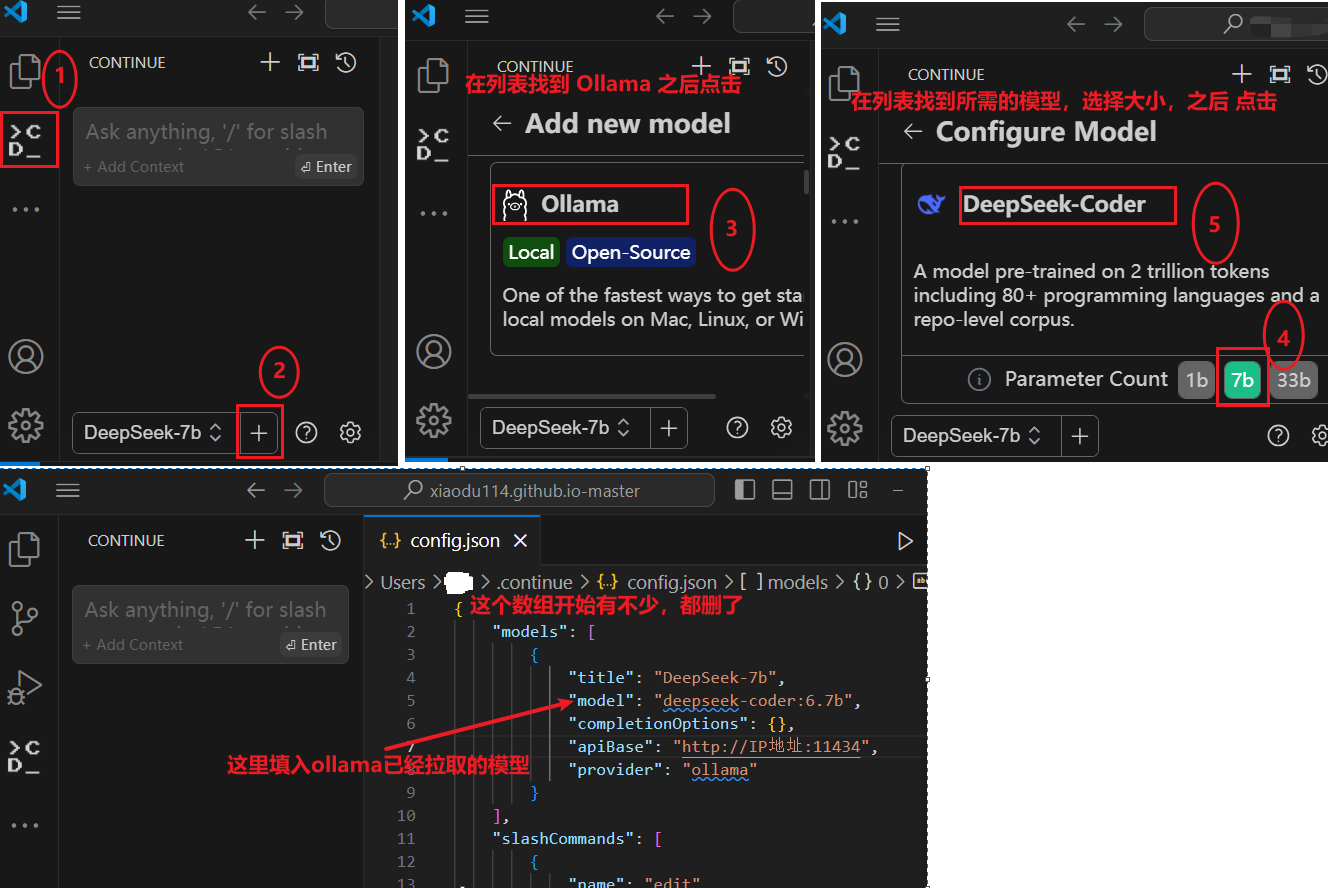Open DeepSeek-7b model selector, top-left window

153,433
